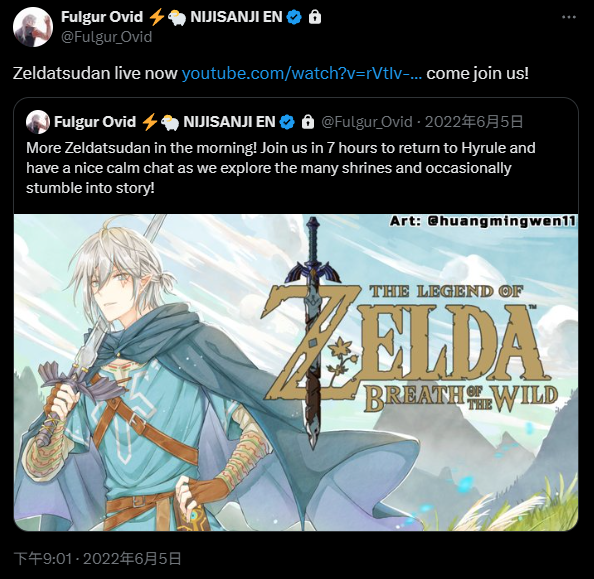Click the bottom timestamp 下午9:01
The image size is (594, 579).
pyautogui.click(x=42, y=559)
